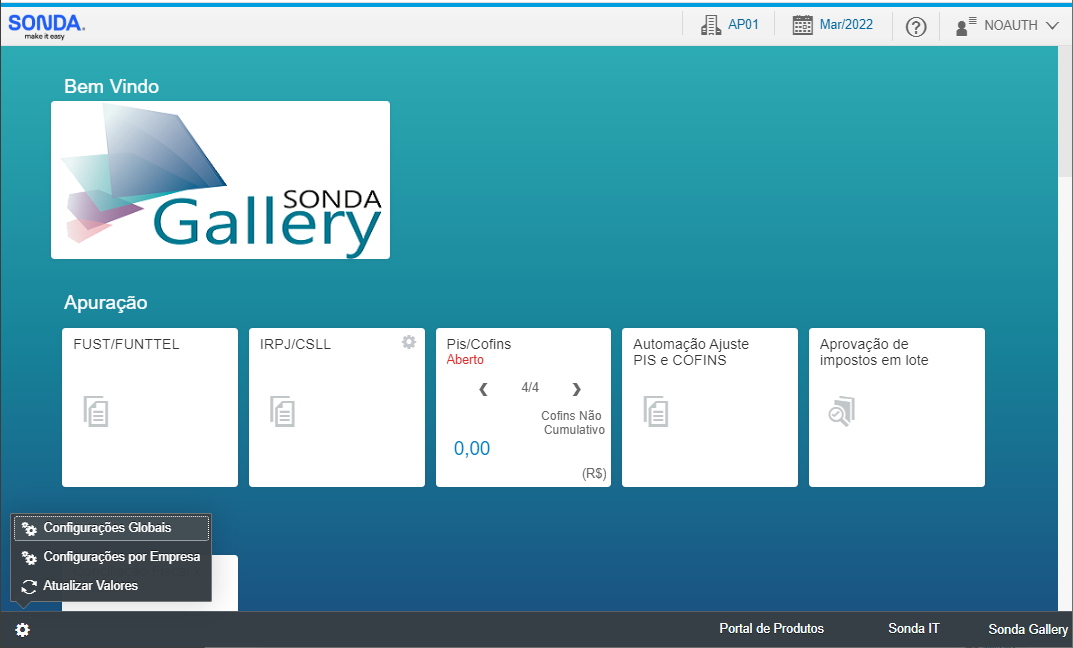Open Portal de Produtos link
1073x648 pixels.
pyautogui.click(x=771, y=628)
